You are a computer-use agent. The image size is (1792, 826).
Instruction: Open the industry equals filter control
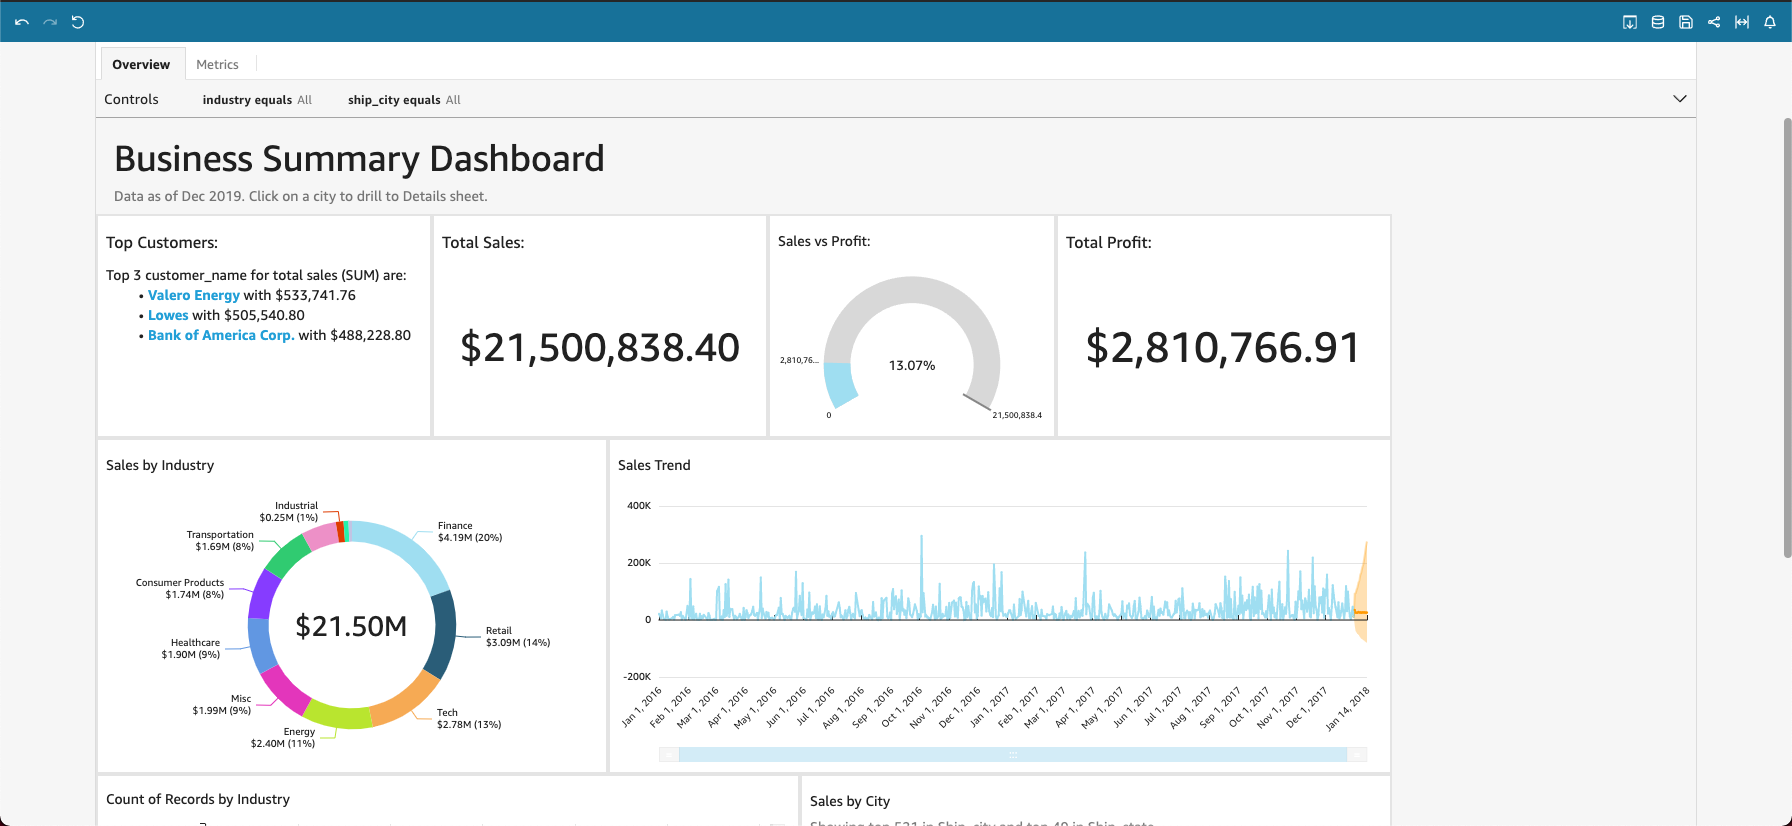tap(257, 100)
